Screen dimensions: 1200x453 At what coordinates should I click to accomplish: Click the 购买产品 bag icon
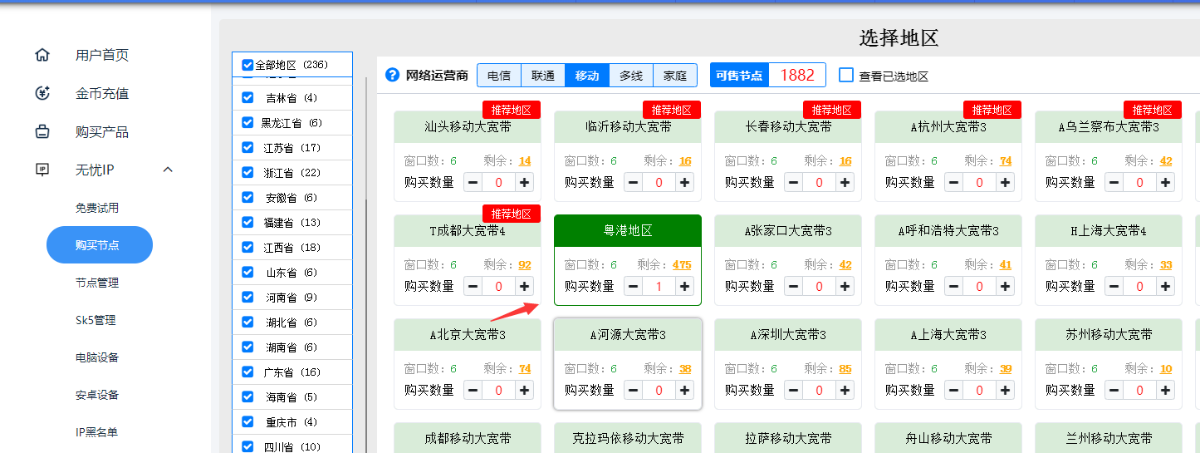tap(42, 131)
